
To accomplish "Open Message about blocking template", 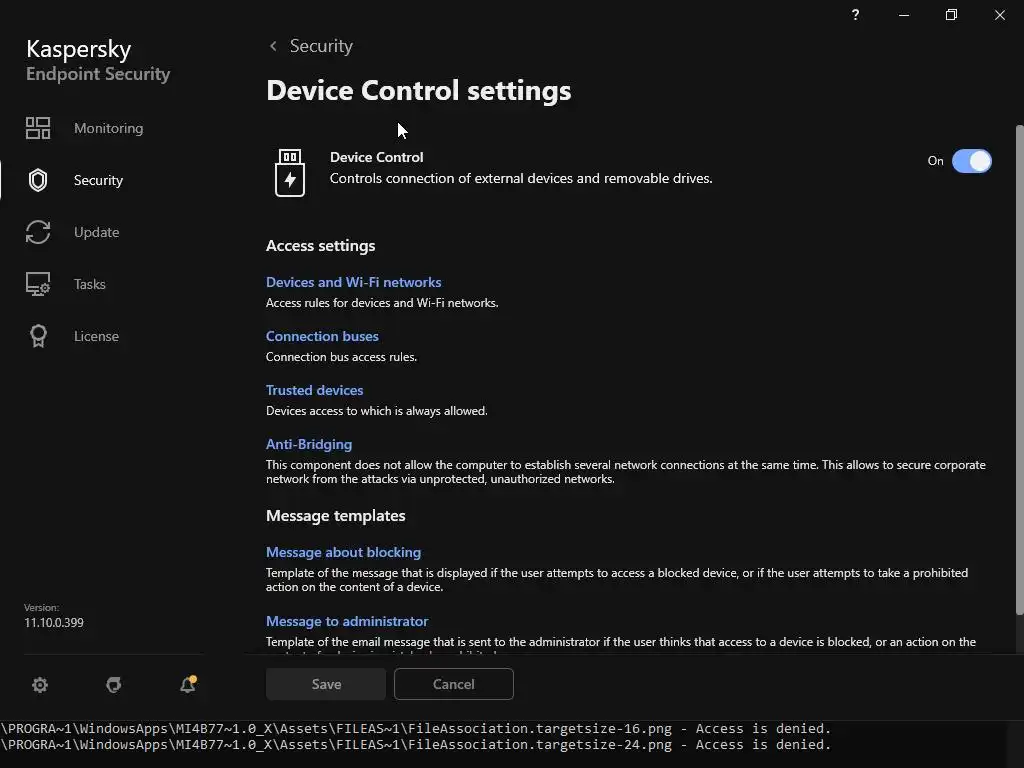I will click(x=344, y=552).
